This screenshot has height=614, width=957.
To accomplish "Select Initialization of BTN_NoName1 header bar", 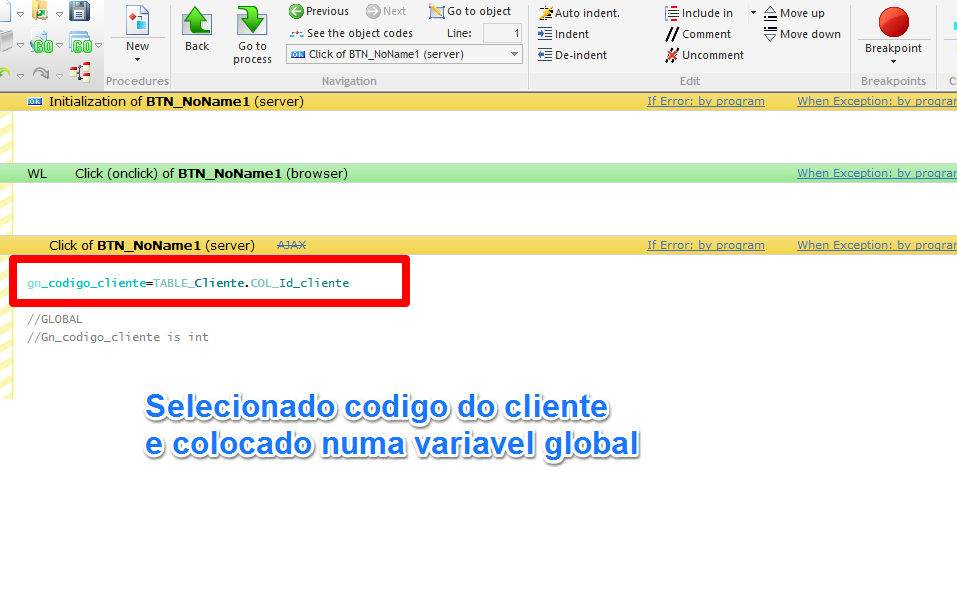I will click(x=478, y=101).
